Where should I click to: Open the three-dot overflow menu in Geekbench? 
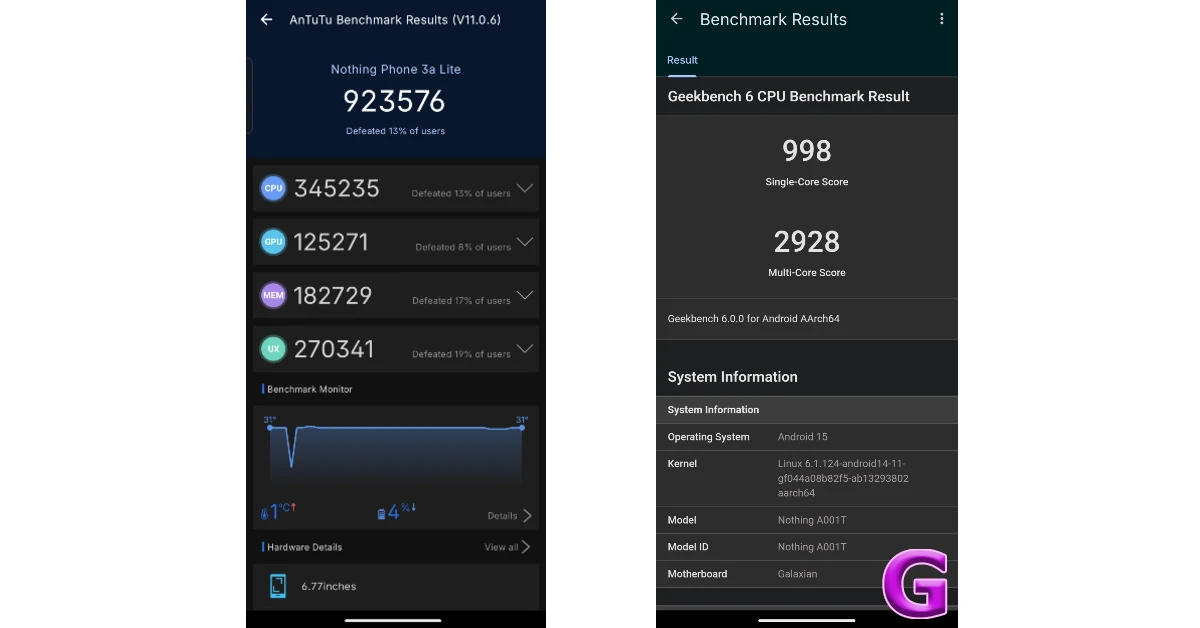point(941,19)
